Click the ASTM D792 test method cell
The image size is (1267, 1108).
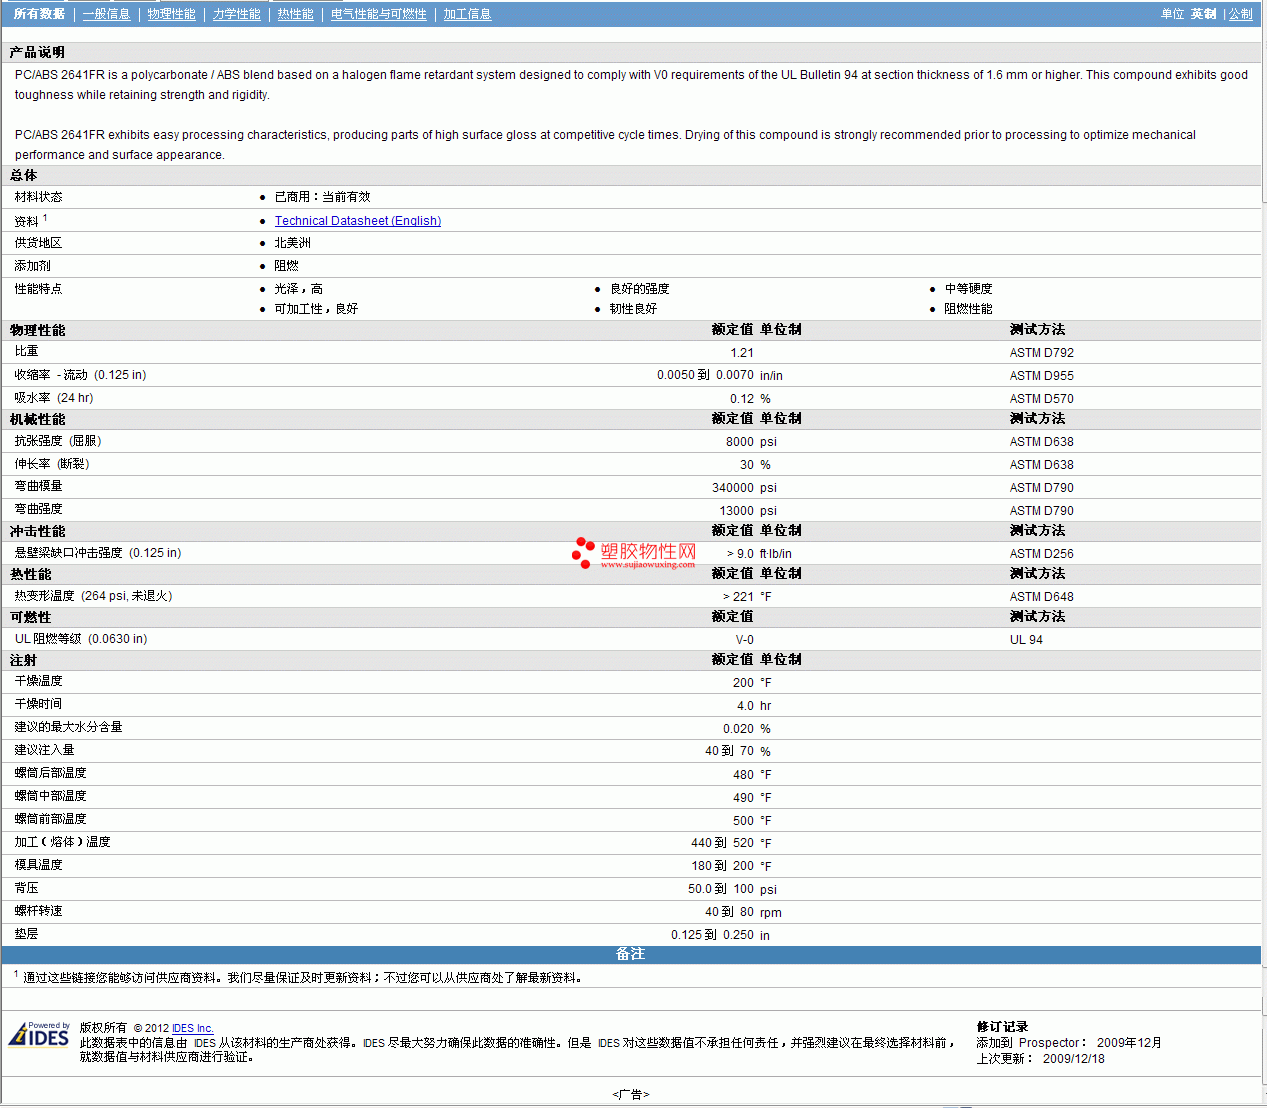(1041, 353)
